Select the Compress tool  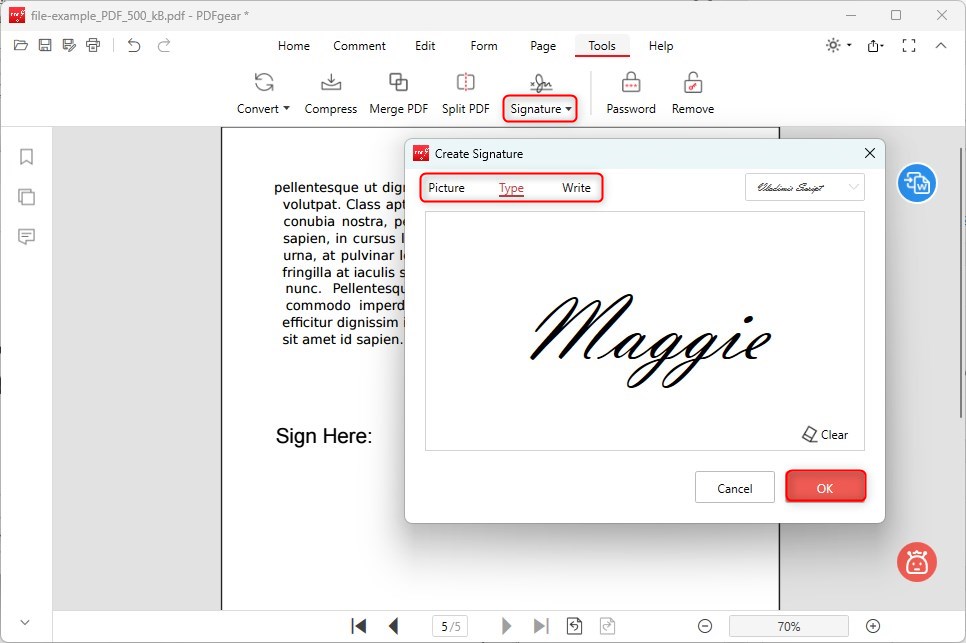(330, 92)
